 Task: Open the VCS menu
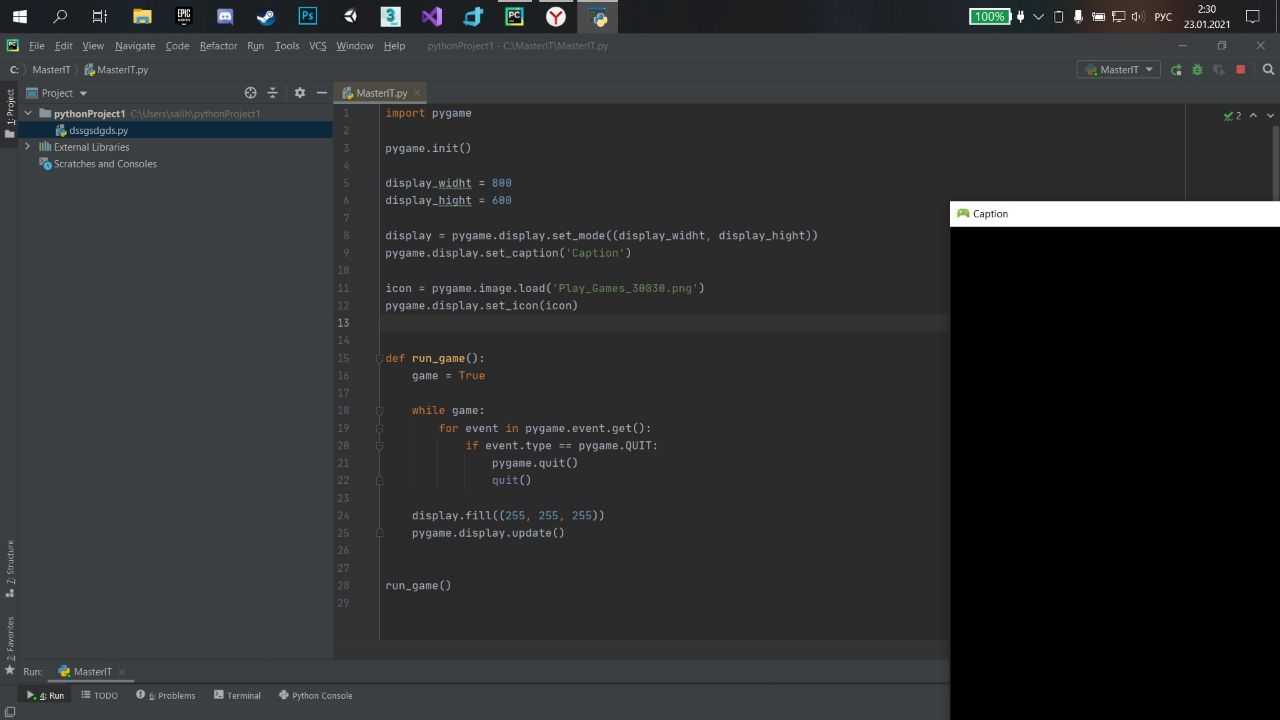(317, 46)
